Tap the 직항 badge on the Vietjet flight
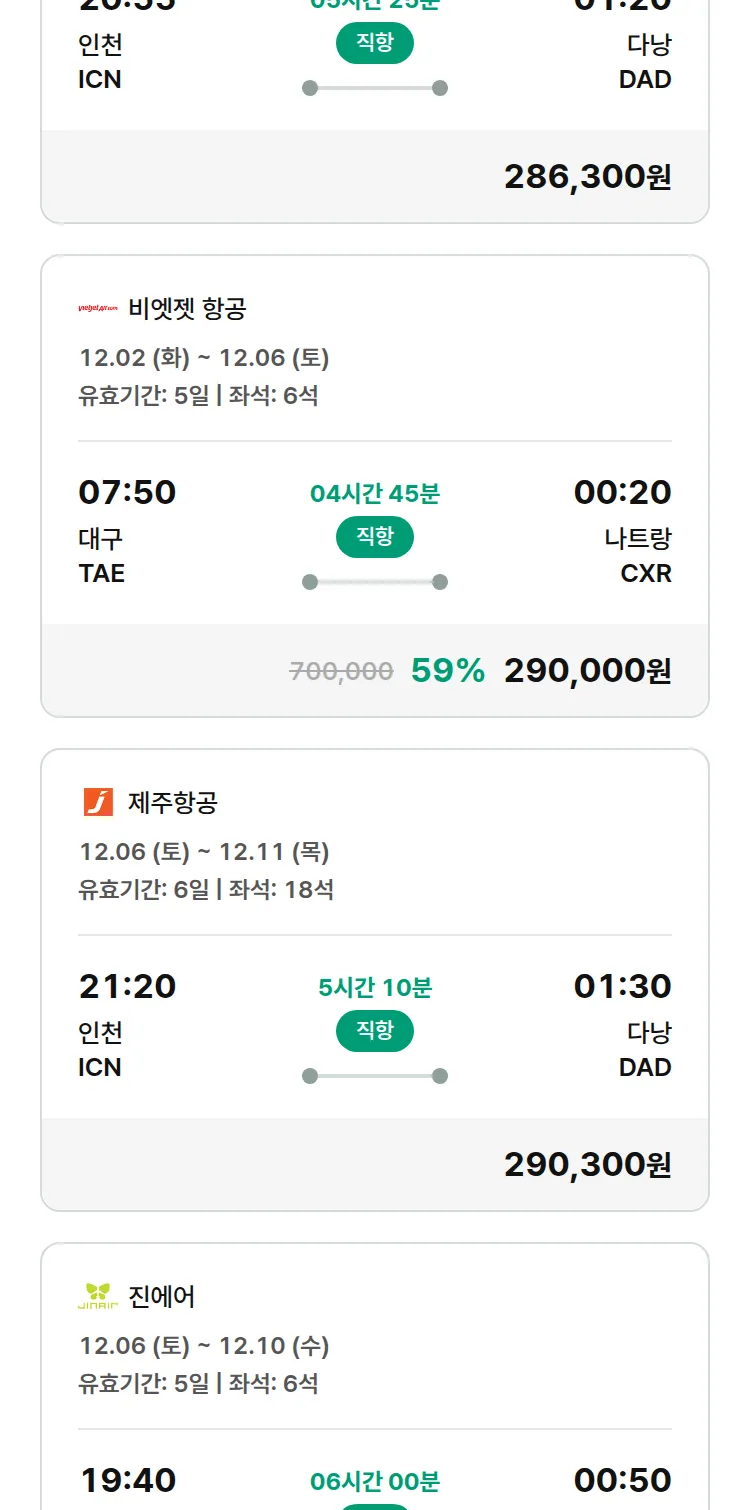 [375, 537]
